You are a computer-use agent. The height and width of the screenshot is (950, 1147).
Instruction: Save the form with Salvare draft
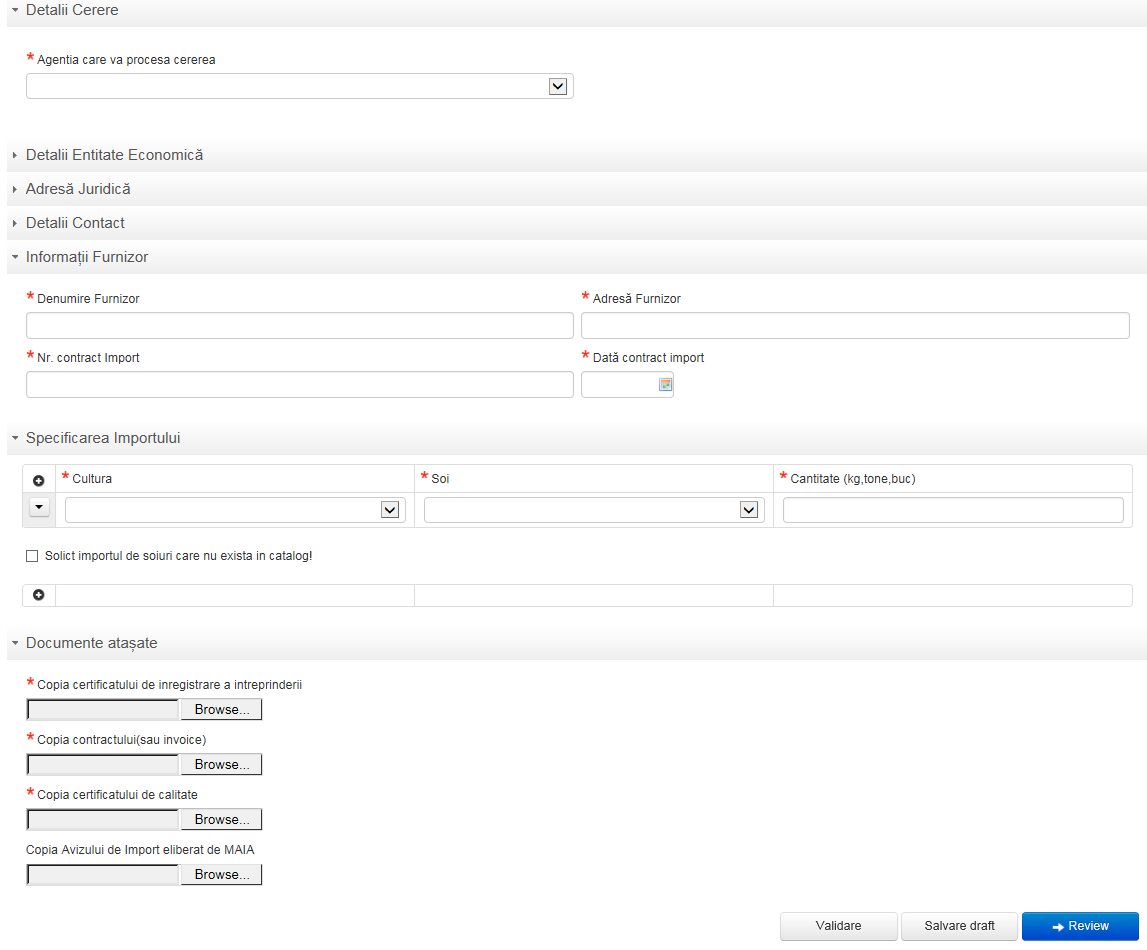point(959,926)
